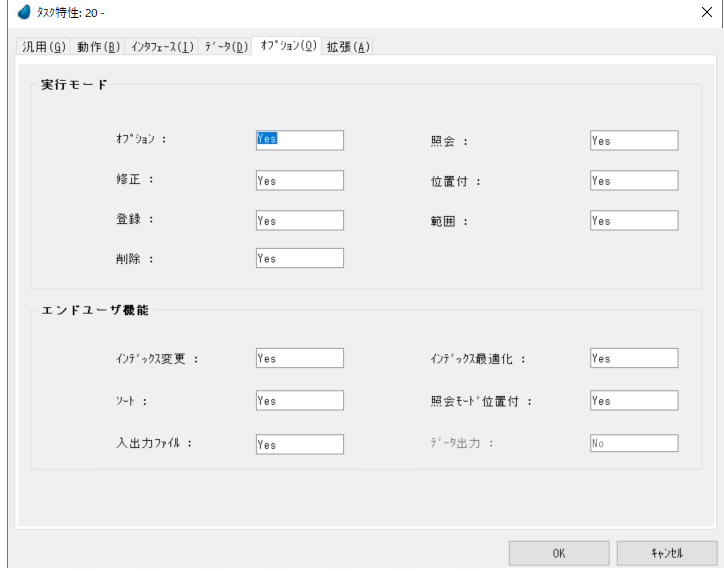Click the 入出力ファイル value field

tap(299, 444)
